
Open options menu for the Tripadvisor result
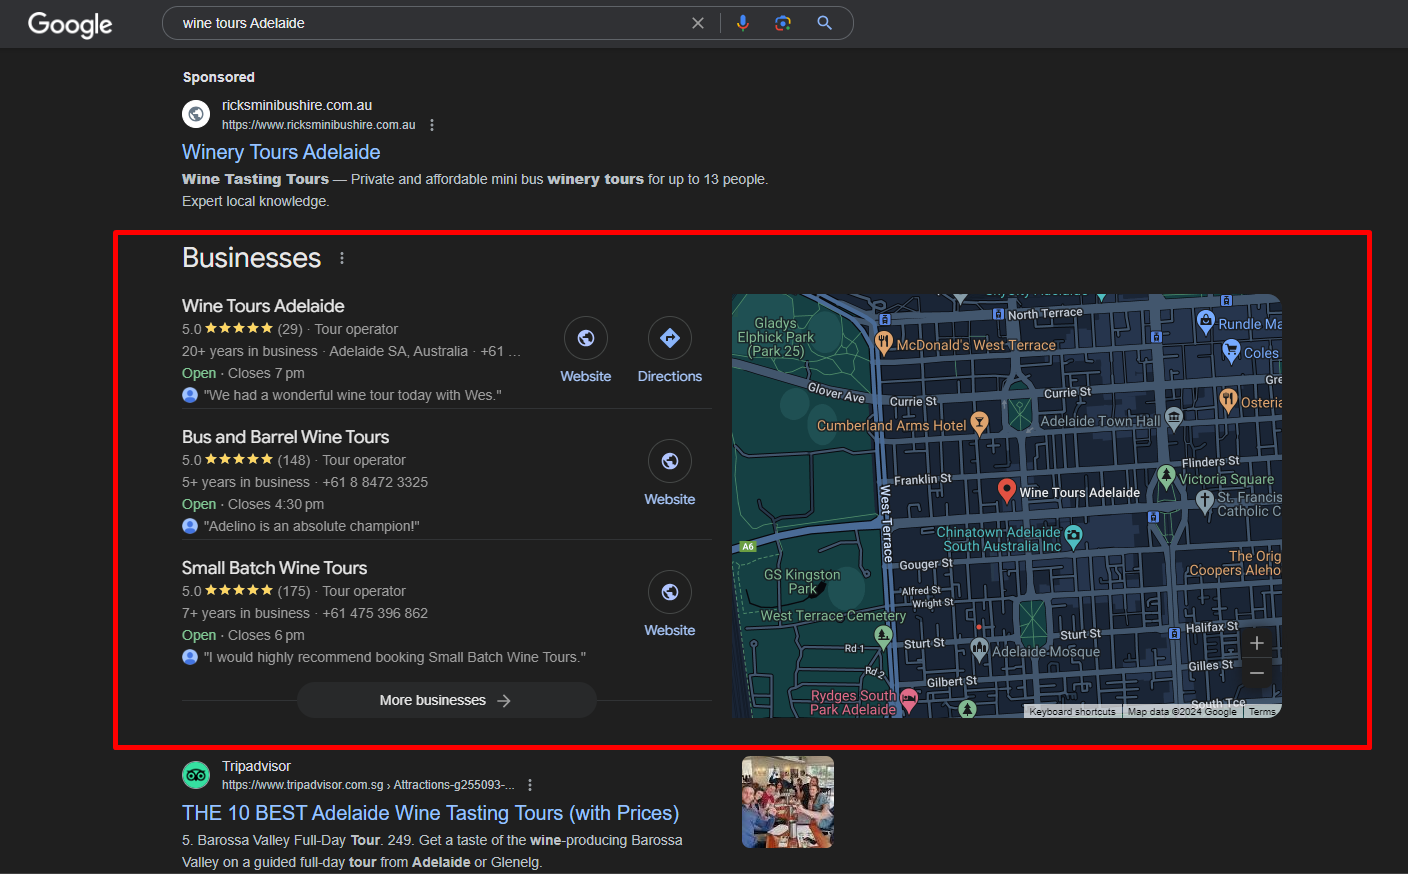tap(530, 785)
